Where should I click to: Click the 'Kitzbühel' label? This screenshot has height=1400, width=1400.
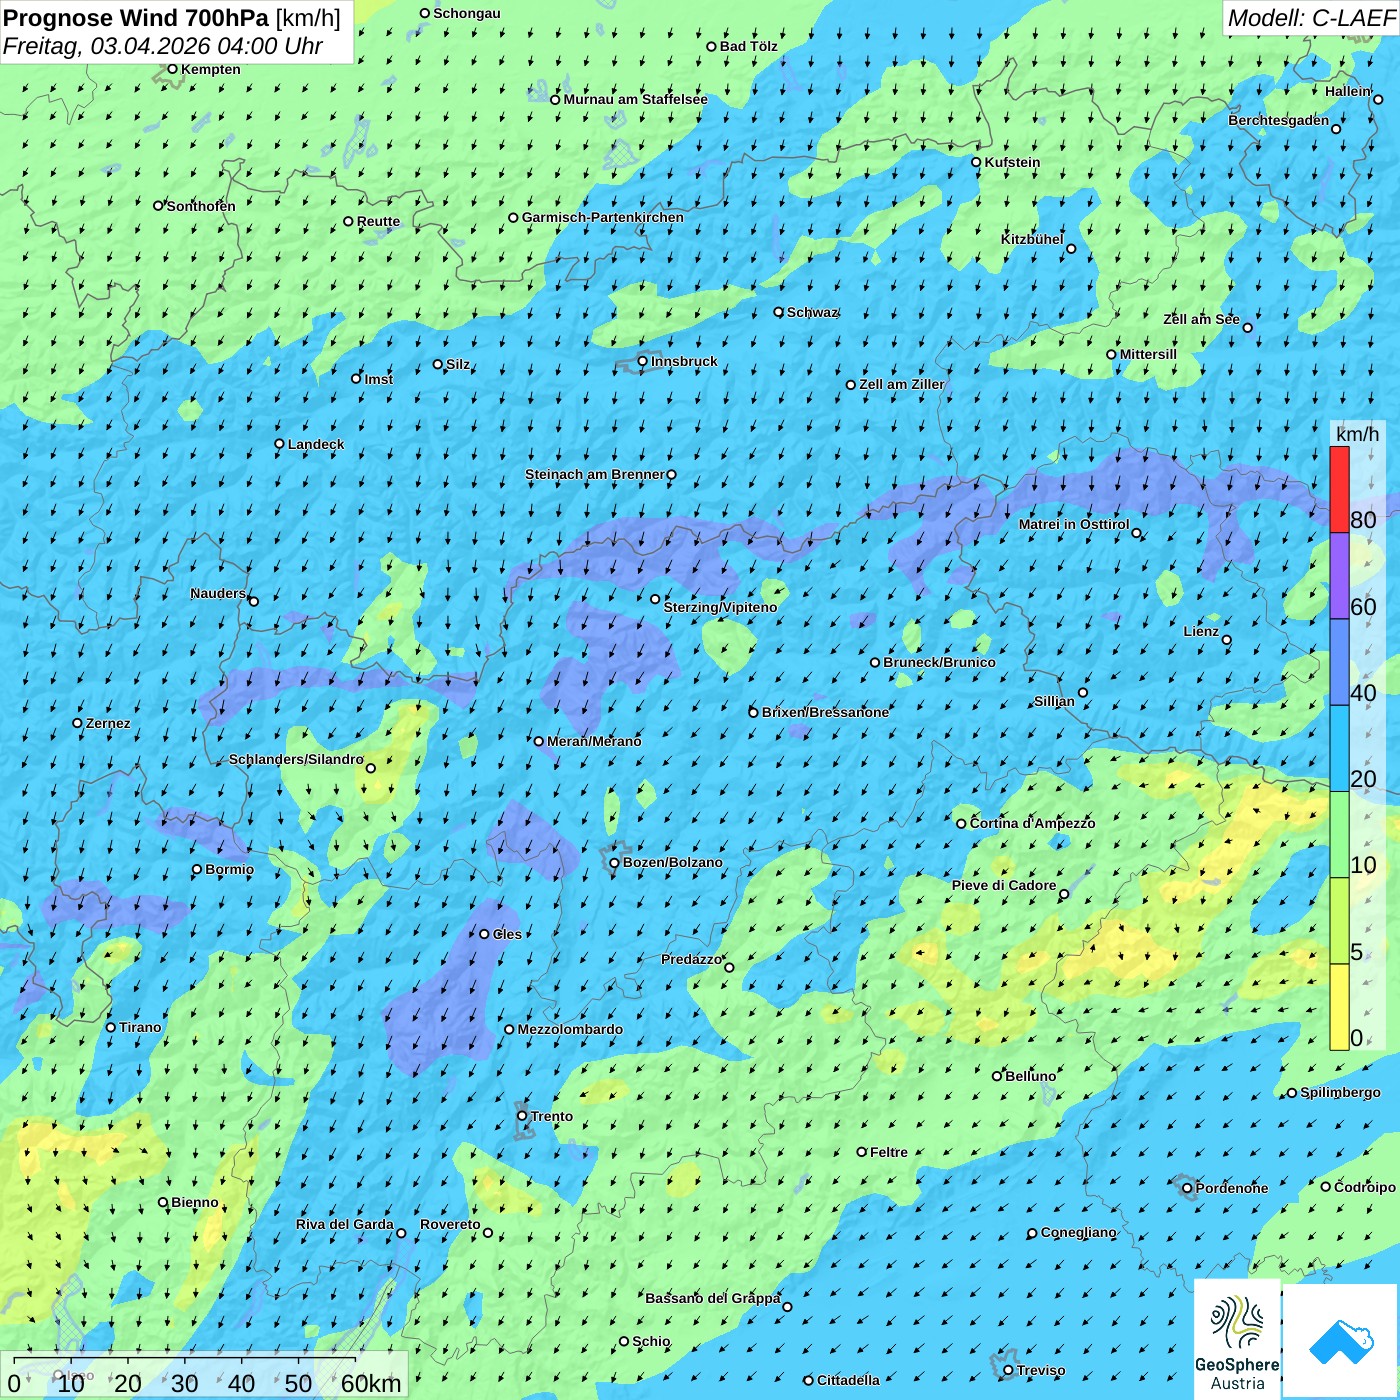tap(1033, 239)
